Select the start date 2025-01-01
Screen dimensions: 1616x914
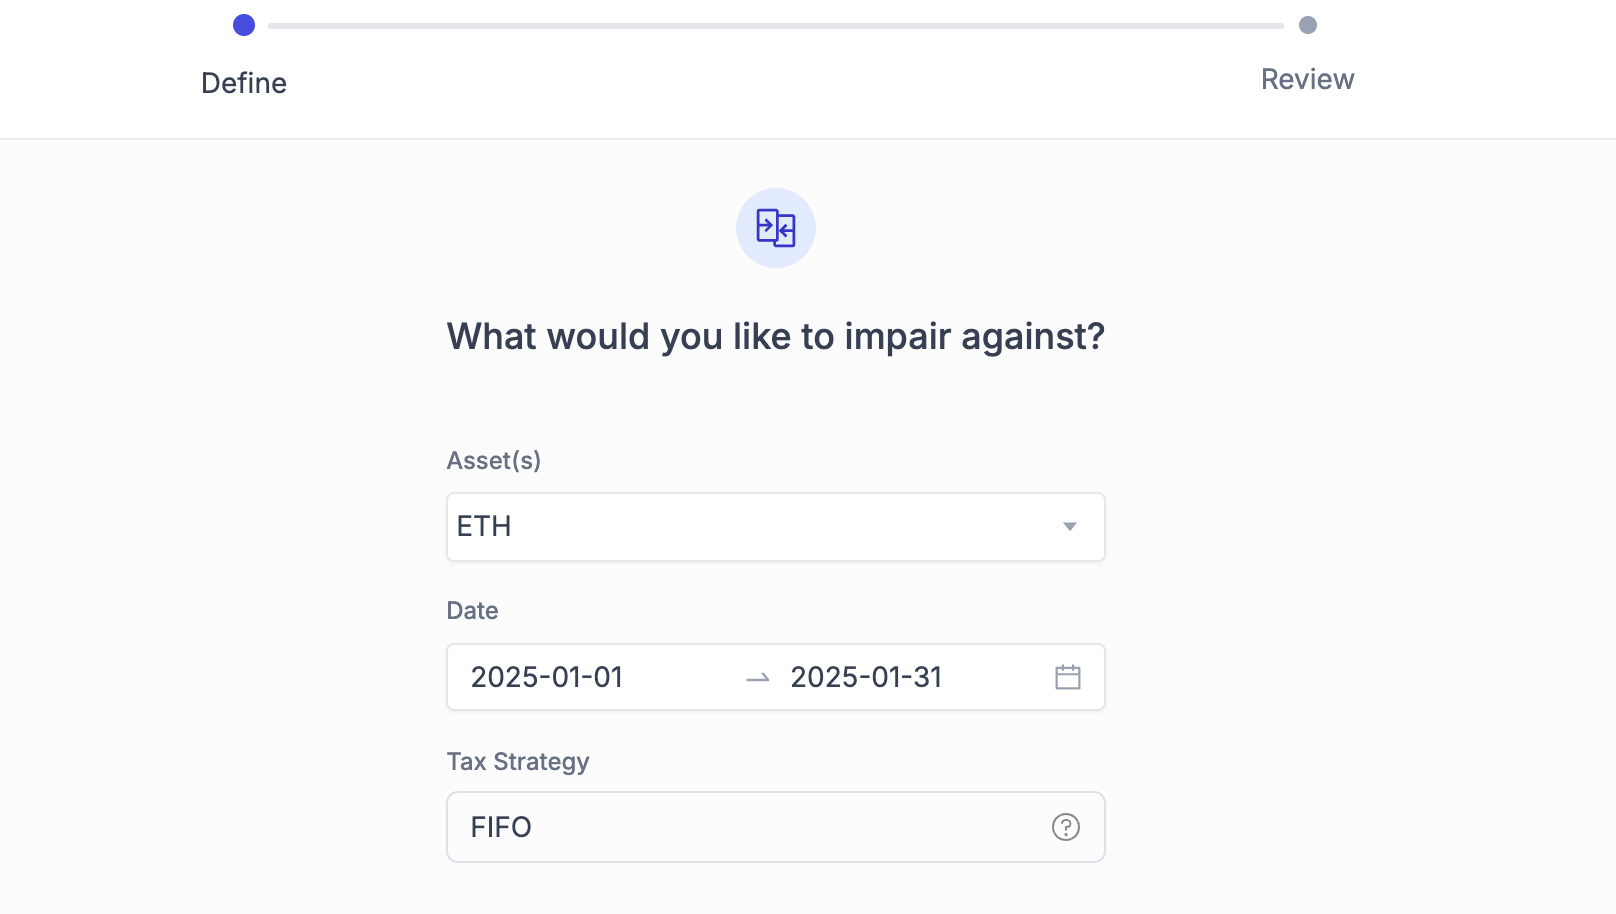tap(547, 677)
